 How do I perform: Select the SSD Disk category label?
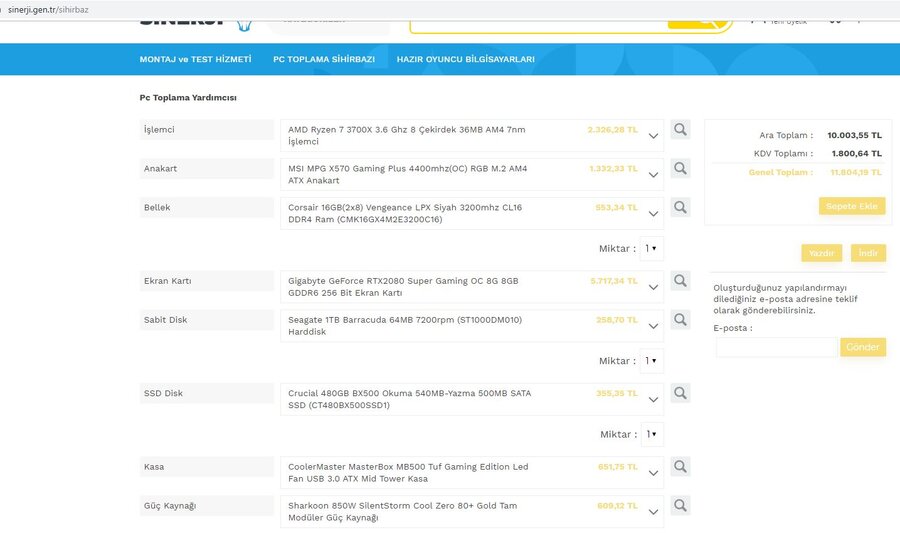point(207,394)
